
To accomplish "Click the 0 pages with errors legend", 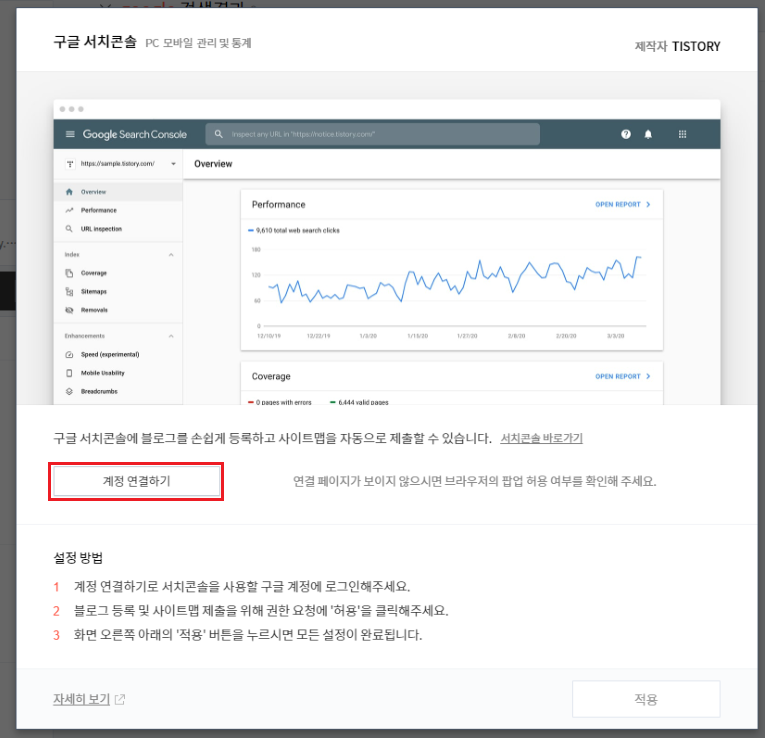I will point(280,402).
